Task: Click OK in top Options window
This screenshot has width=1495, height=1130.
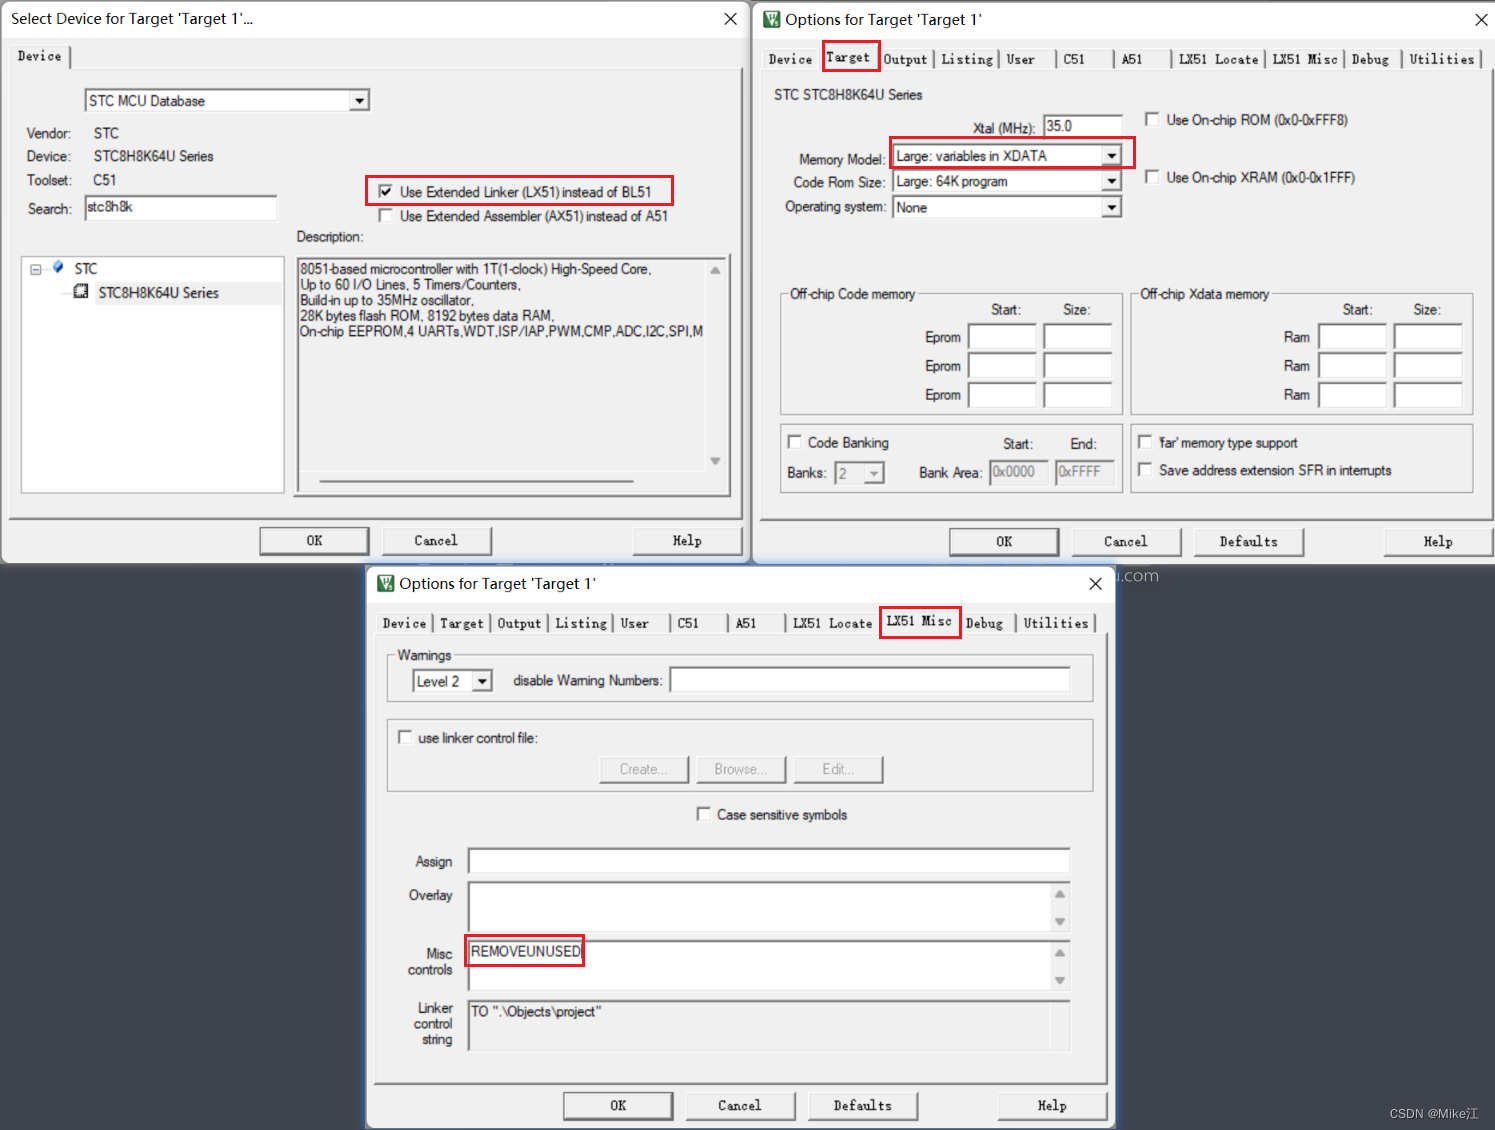Action: 1004,542
